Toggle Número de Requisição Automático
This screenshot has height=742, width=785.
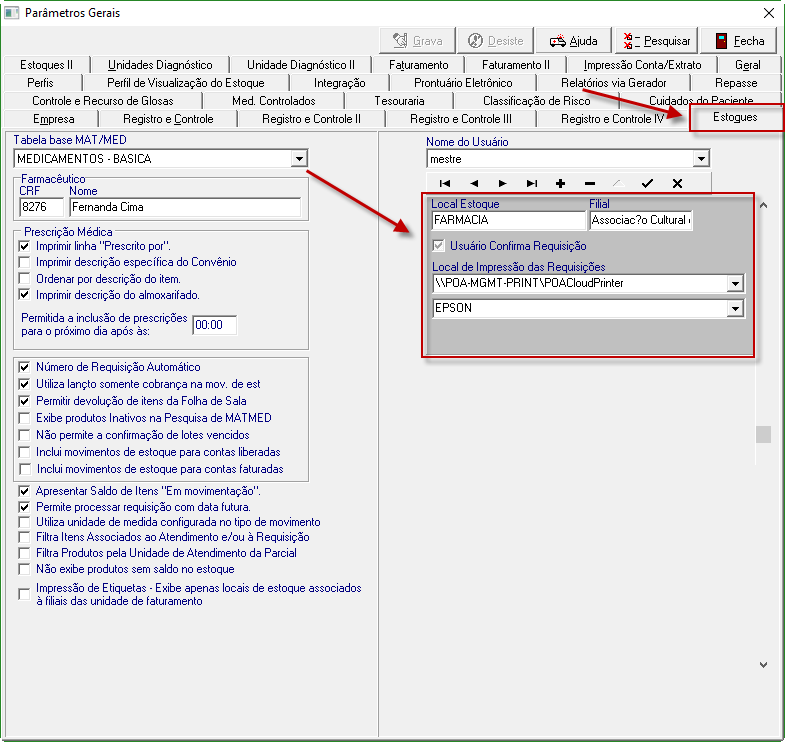coord(24,367)
